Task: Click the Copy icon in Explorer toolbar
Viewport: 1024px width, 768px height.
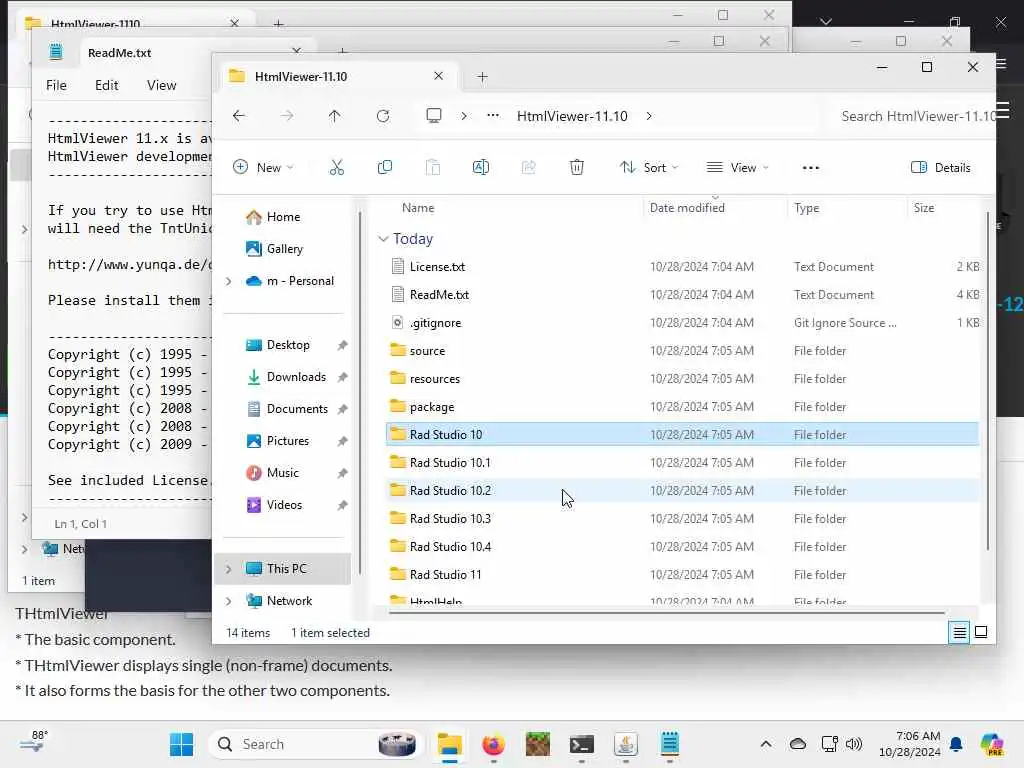Action: click(385, 168)
